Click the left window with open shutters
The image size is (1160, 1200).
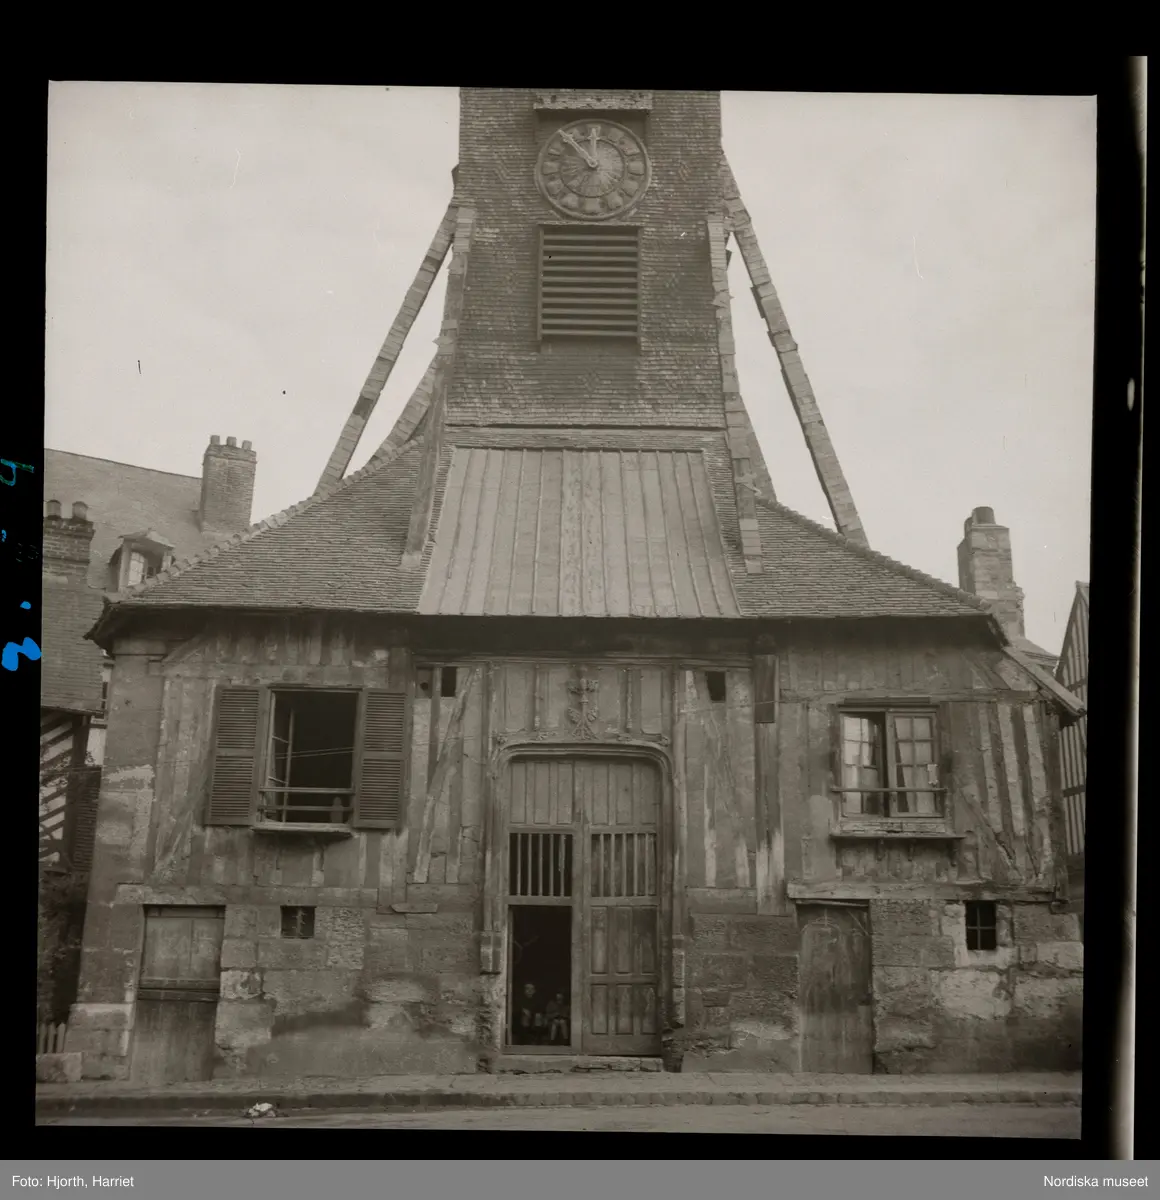pyautogui.click(x=307, y=756)
